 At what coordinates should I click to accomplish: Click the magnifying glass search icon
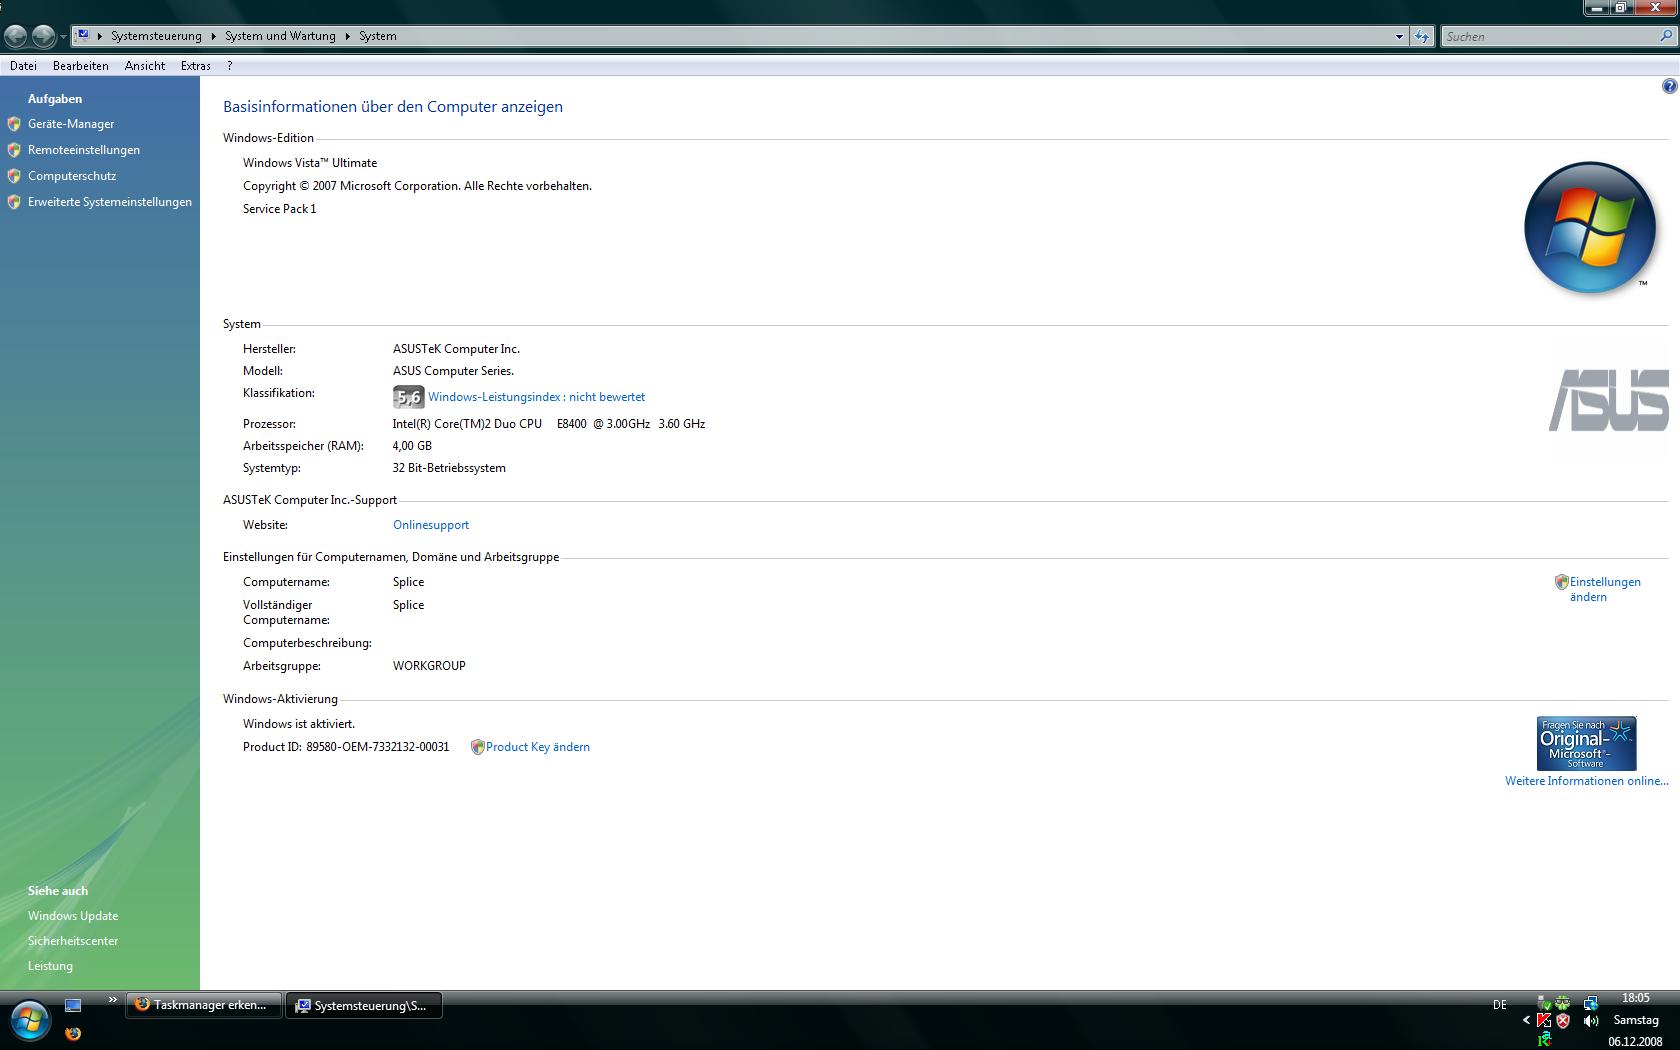[x=1666, y=36]
